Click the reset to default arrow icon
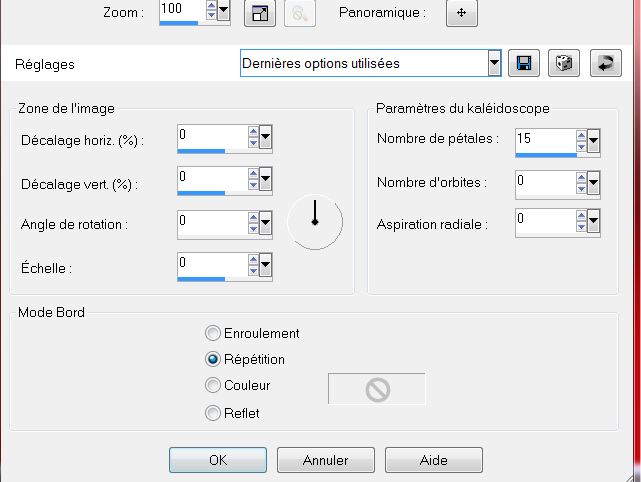641x482 pixels. [606, 63]
